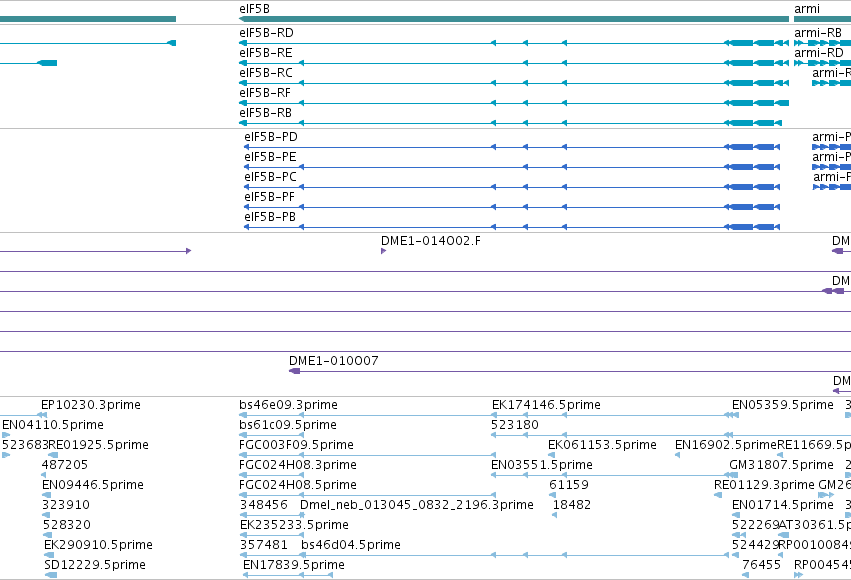This screenshot has height=580, width=851.
Task: Select the RE01129.3prime EST
Action: coord(764,485)
